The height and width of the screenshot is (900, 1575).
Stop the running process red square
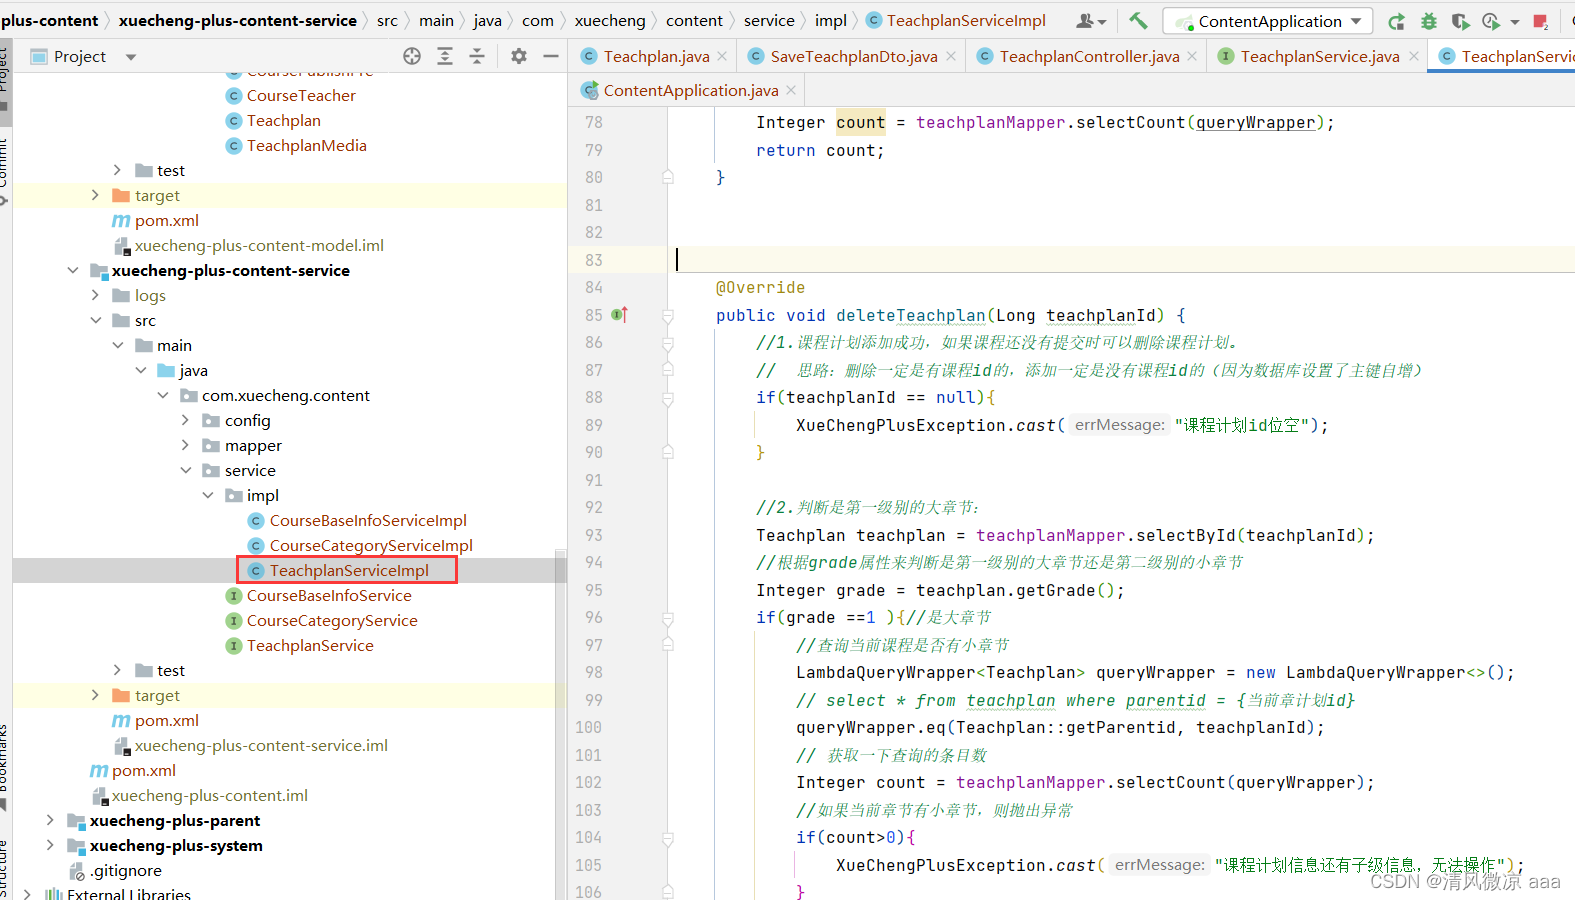click(1541, 21)
